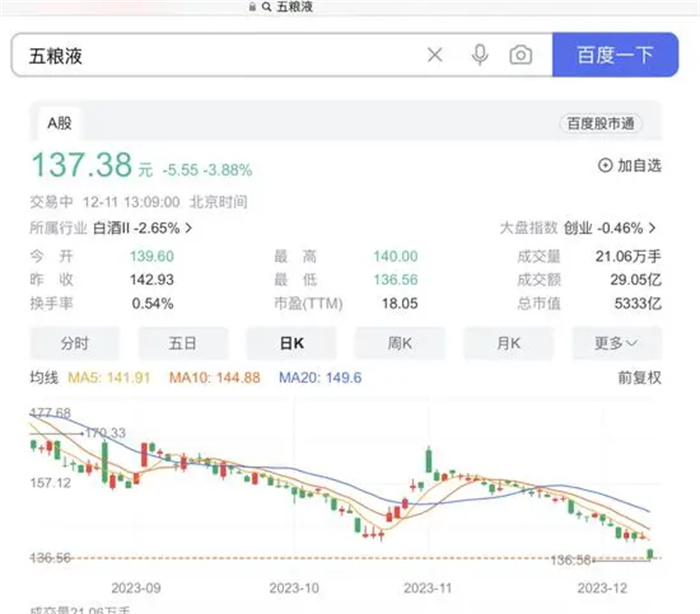Switch to the 周K chart tab
This screenshot has width=700, height=614.
(400, 343)
